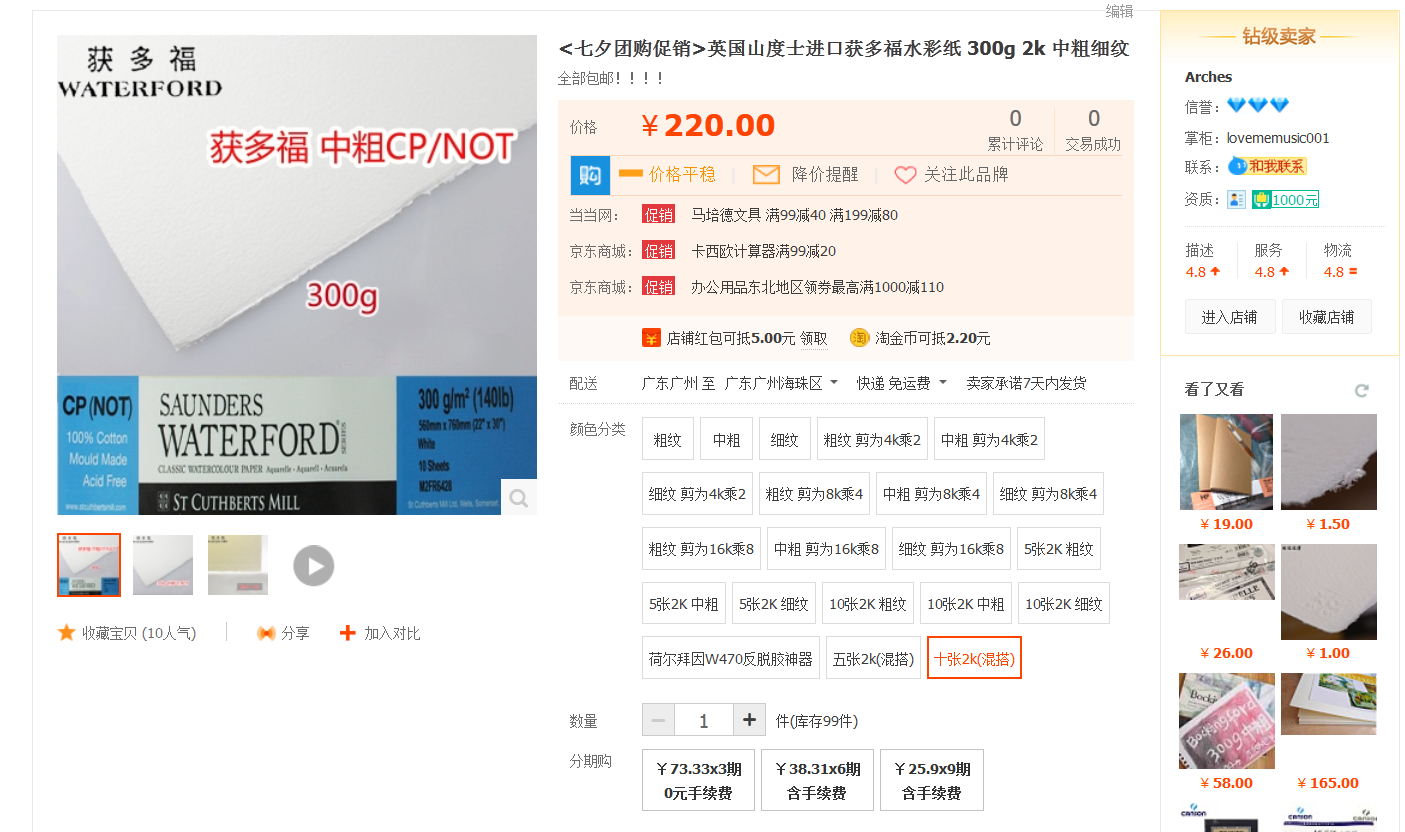Click the magnifier zoom icon on product image

[518, 497]
